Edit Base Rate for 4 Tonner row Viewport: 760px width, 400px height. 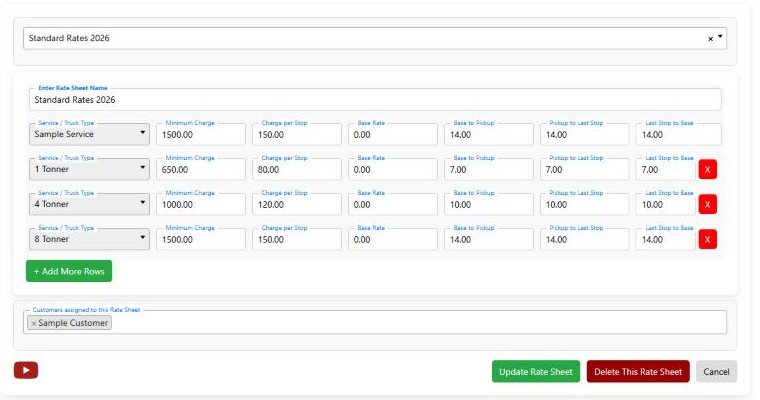pyautogui.click(x=393, y=205)
